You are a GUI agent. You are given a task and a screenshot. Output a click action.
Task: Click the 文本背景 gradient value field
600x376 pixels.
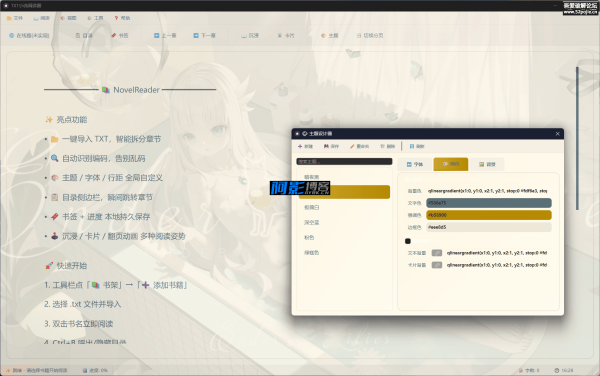498,253
